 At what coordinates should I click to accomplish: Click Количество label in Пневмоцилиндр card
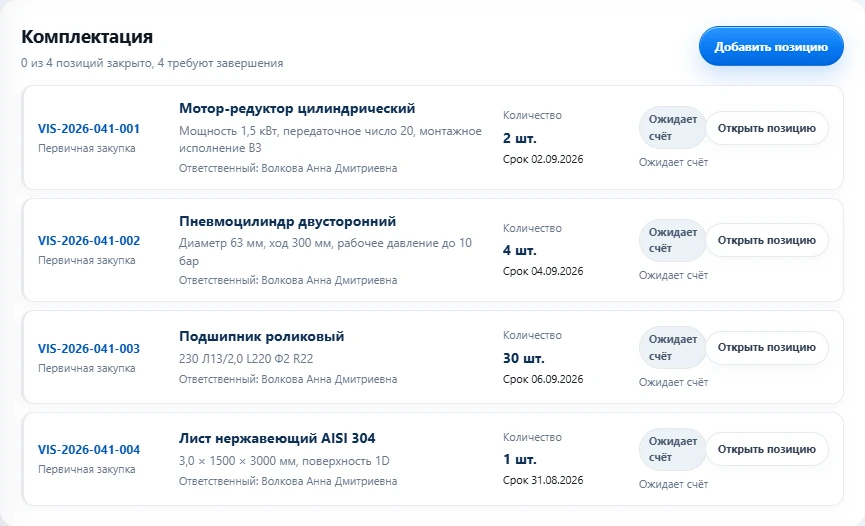(532, 228)
